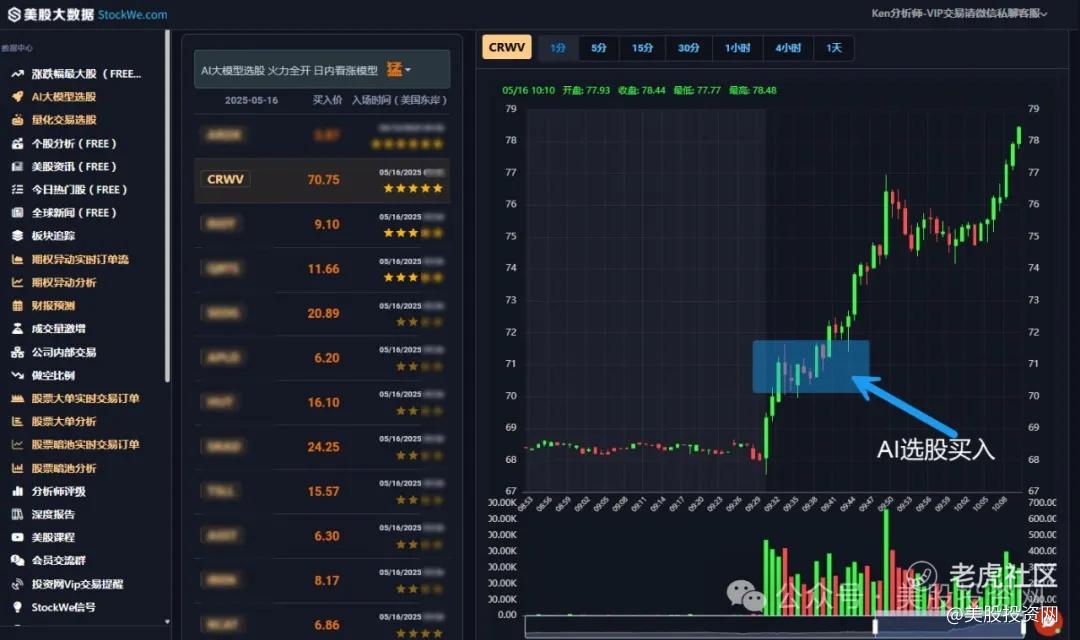
Task: Click the sidebar vertical scrollbar thumb
Action: (x=167, y=207)
